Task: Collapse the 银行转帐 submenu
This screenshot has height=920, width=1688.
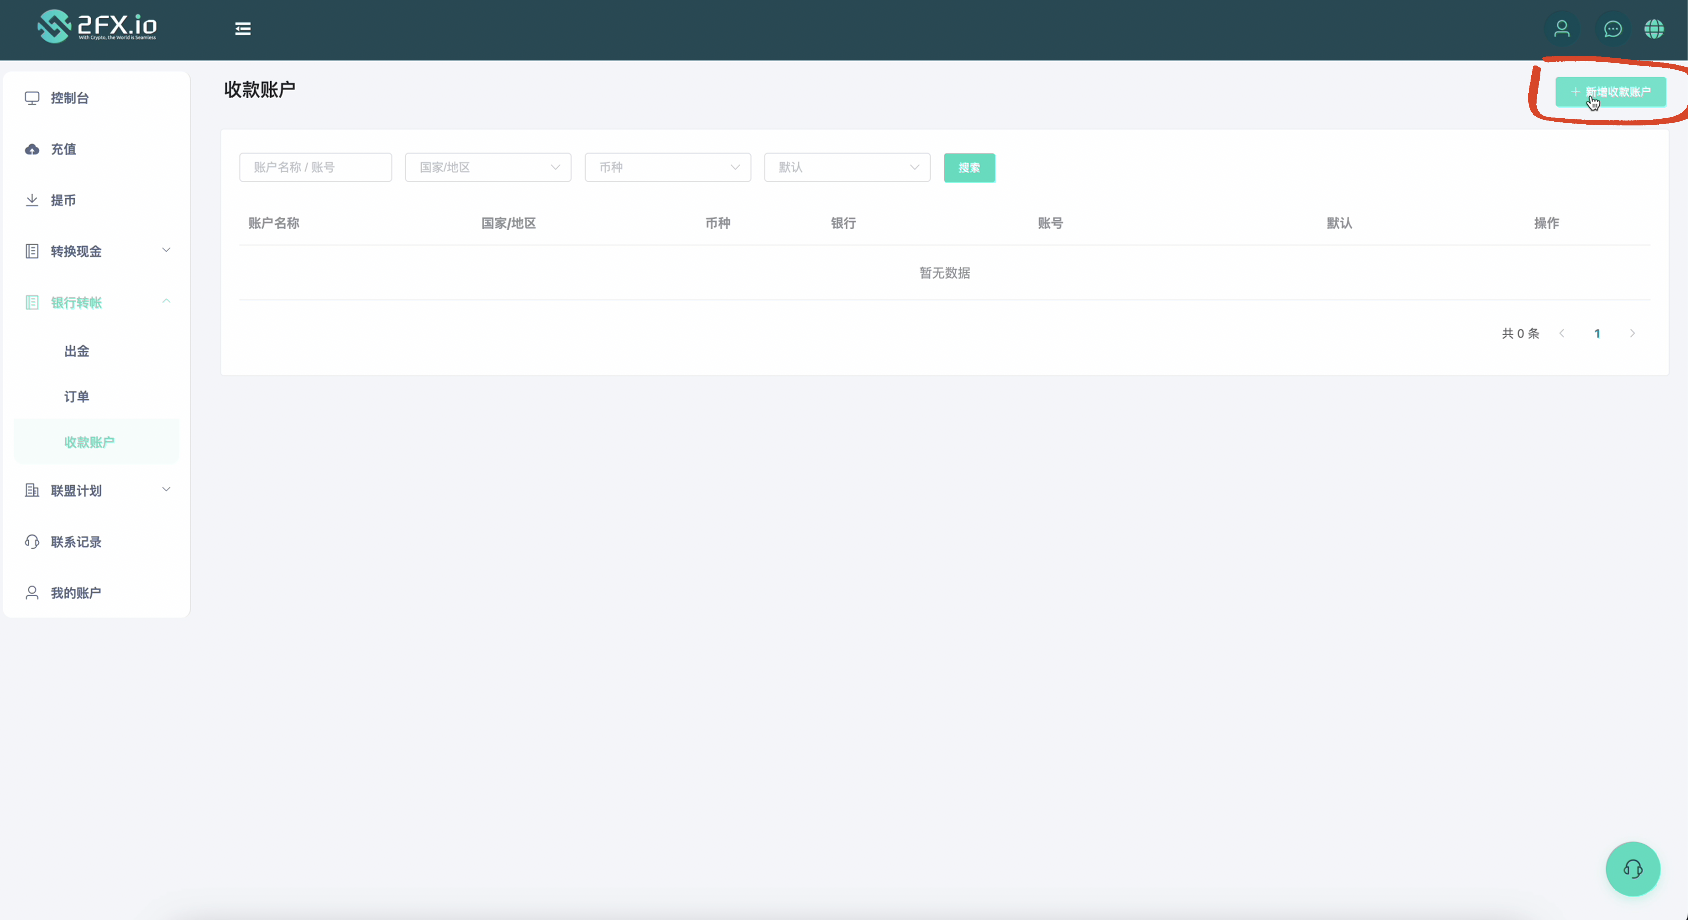Action: pyautogui.click(x=96, y=302)
